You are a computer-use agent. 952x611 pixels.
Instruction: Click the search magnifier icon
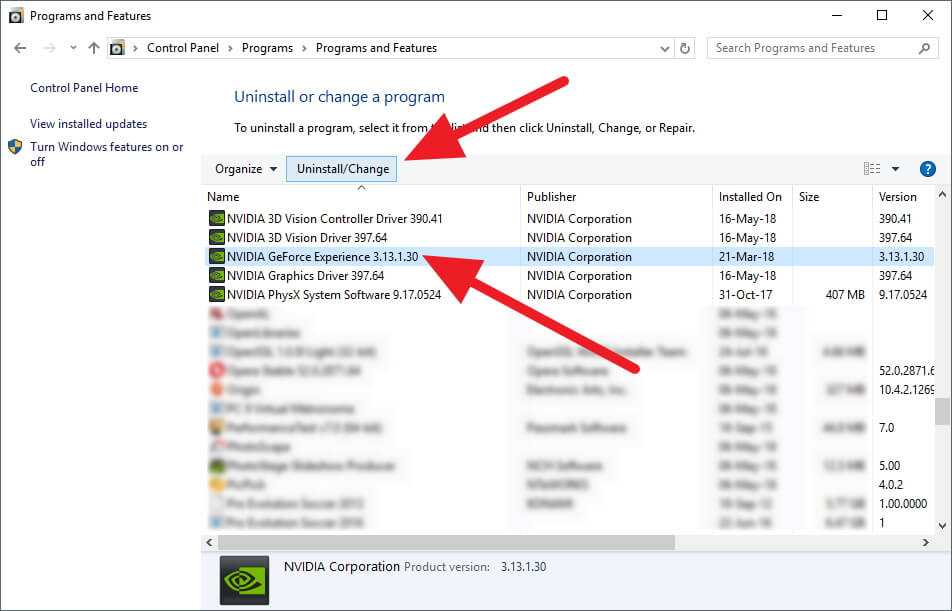[924, 48]
